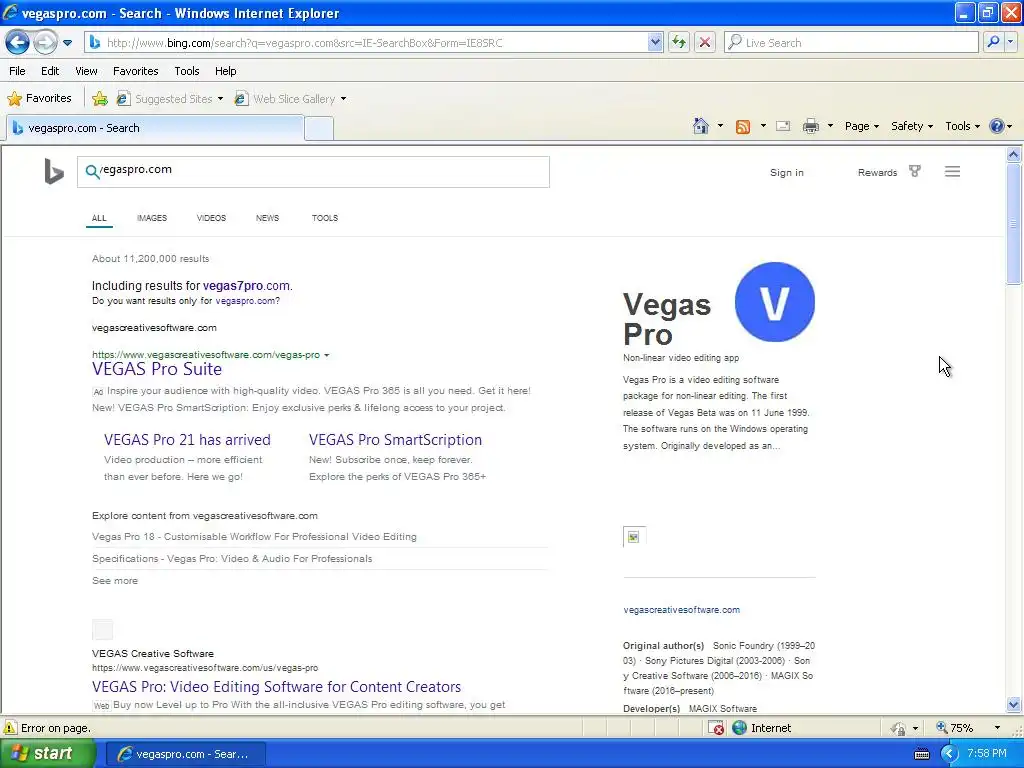Open the File menu

pyautogui.click(x=18, y=71)
